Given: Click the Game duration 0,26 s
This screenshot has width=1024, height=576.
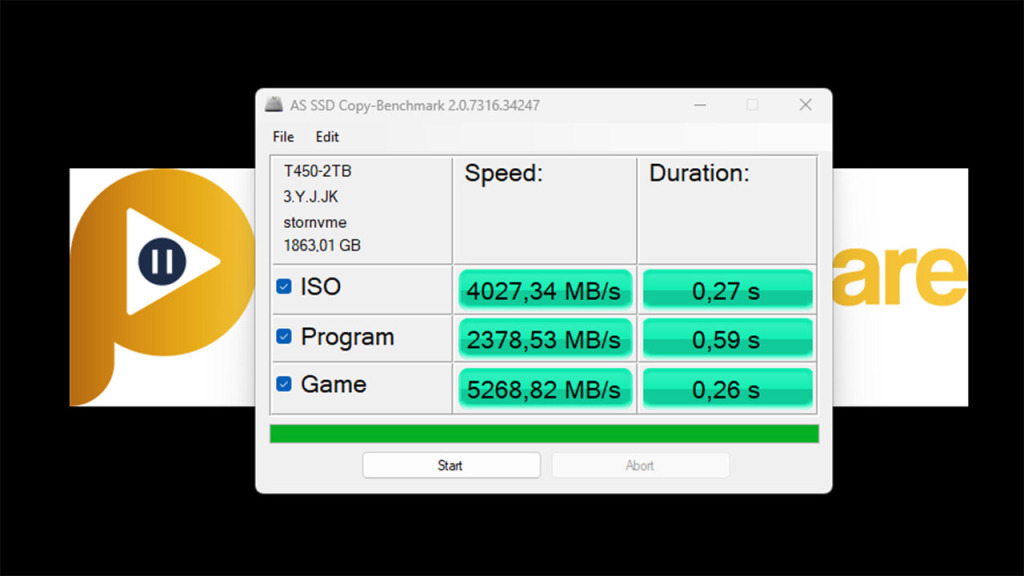Looking at the screenshot, I should (727, 389).
